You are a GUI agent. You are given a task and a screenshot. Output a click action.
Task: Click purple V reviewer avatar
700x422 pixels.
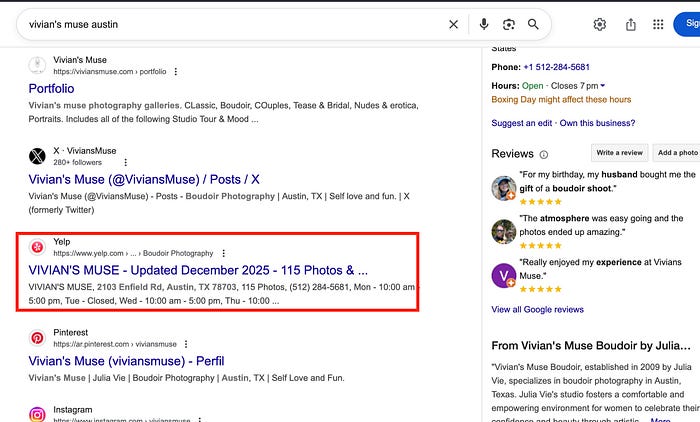[504, 276]
